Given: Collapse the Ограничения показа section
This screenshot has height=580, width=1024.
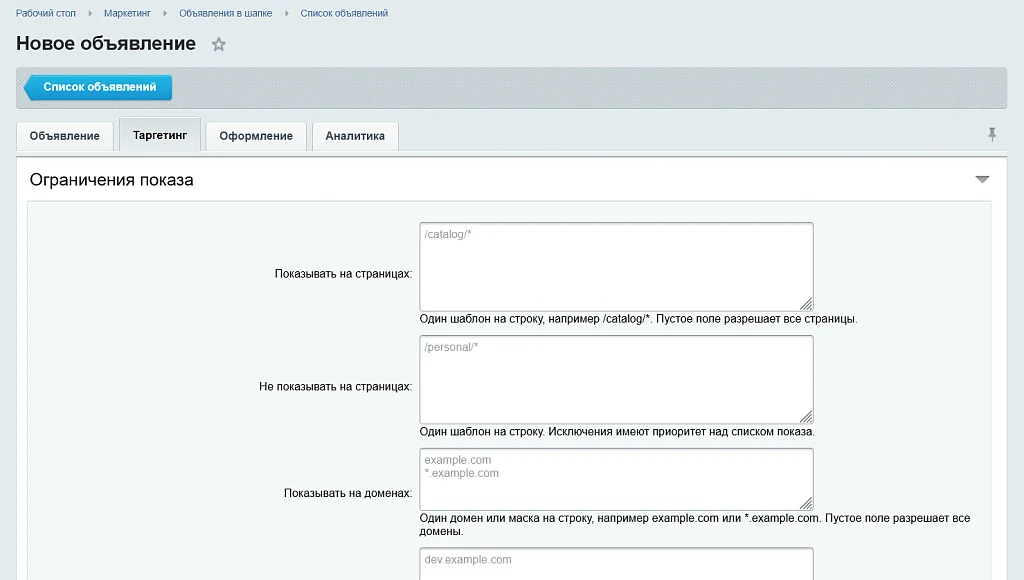Looking at the screenshot, I should point(982,180).
